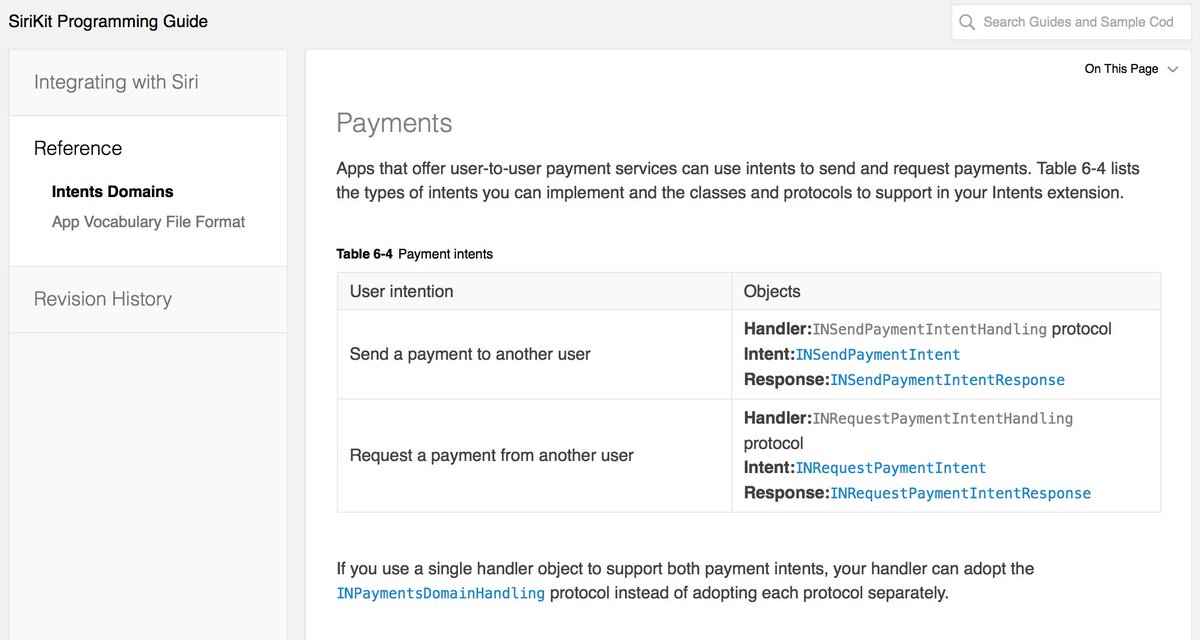Click the Table 6-4 Payment intents caption

(414, 254)
